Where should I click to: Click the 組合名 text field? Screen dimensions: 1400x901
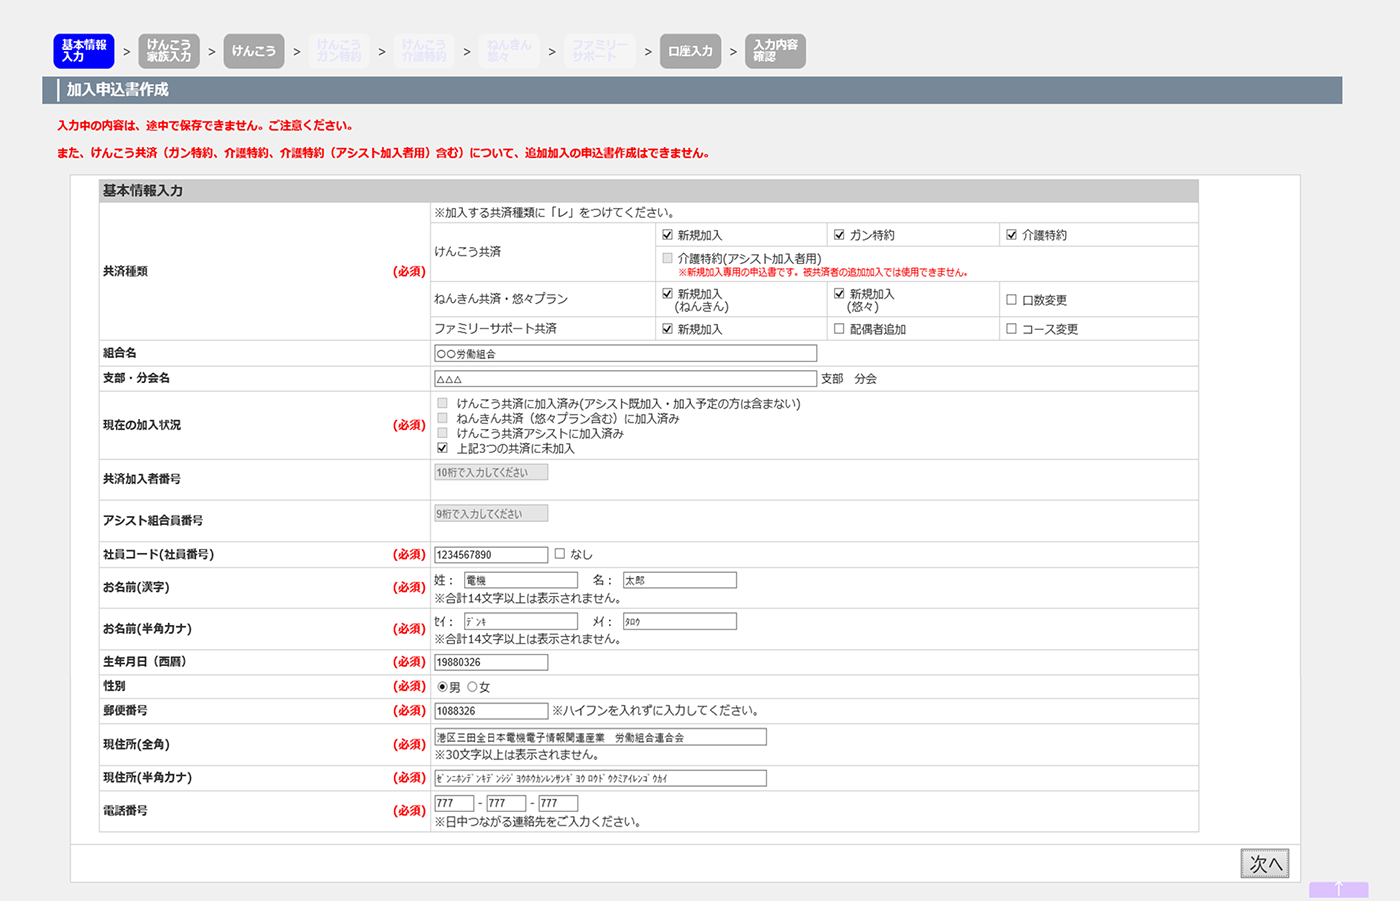(x=625, y=353)
